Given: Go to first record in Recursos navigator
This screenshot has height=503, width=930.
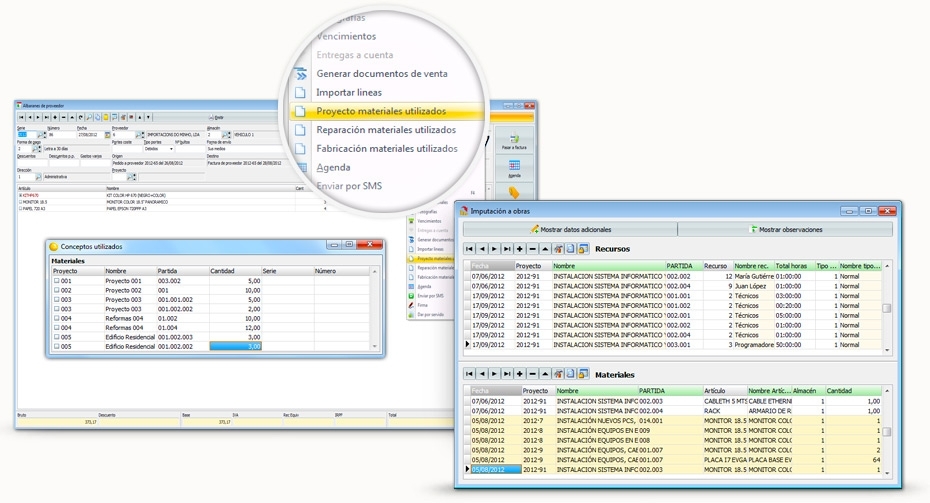Looking at the screenshot, I should click(469, 249).
